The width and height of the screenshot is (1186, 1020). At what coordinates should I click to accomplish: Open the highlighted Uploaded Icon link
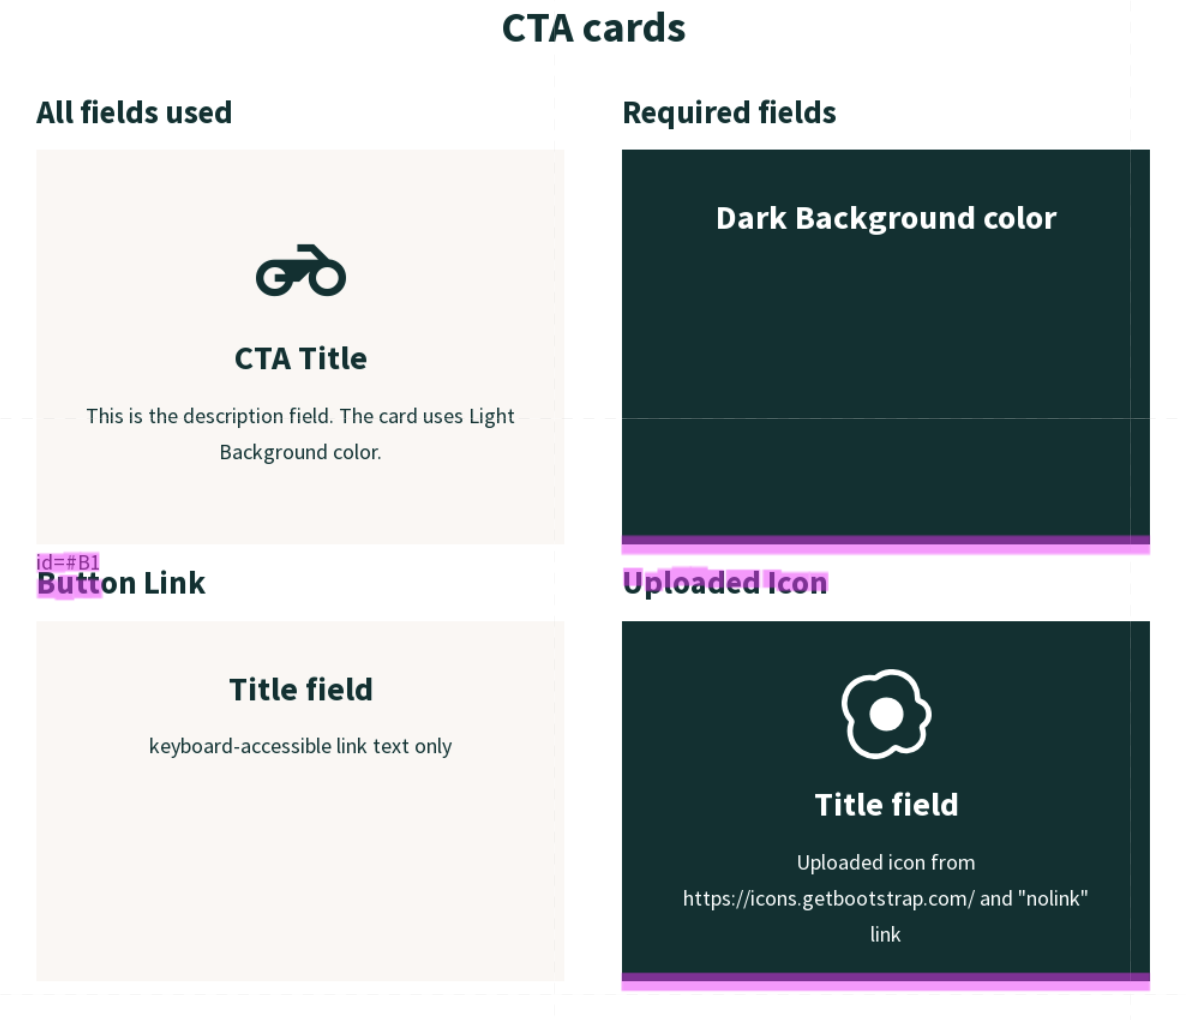pos(725,583)
